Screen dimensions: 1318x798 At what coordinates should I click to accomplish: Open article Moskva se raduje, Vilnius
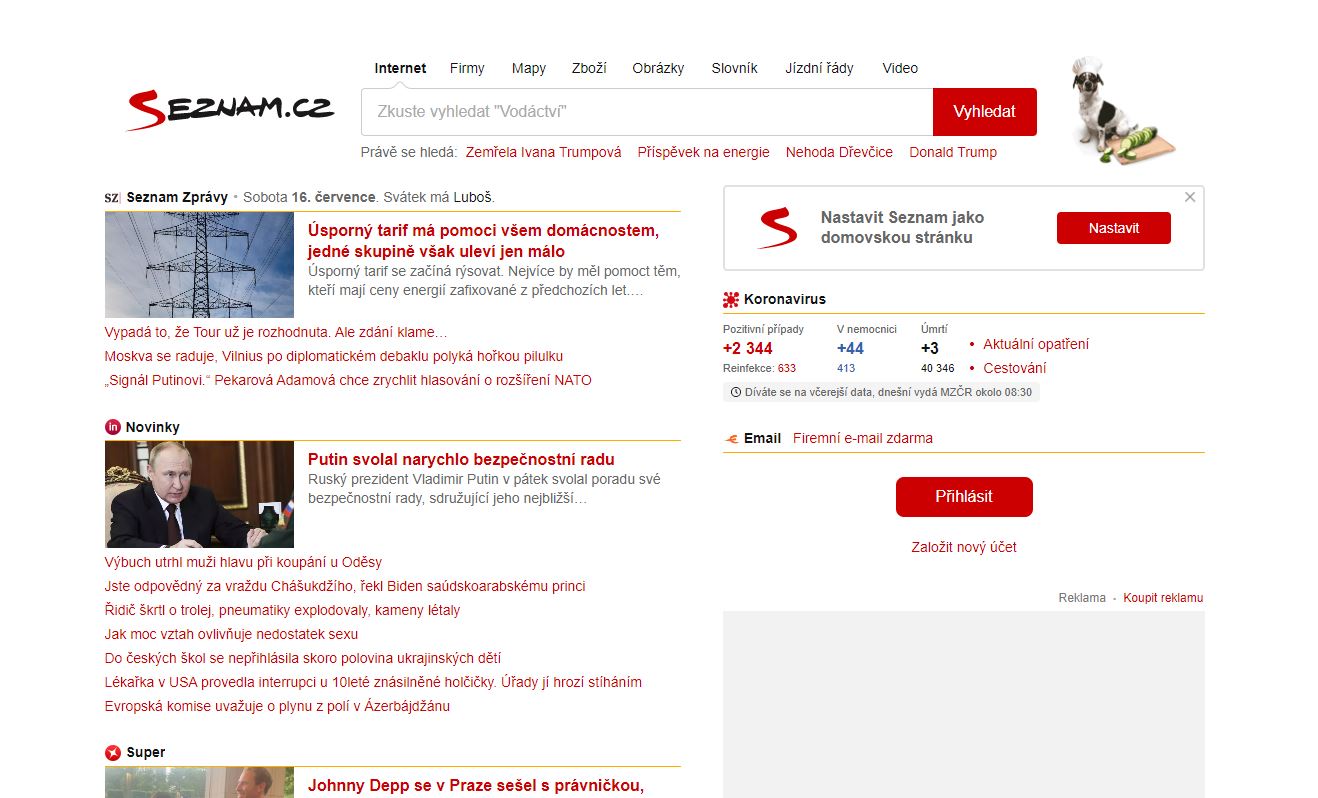tap(334, 356)
